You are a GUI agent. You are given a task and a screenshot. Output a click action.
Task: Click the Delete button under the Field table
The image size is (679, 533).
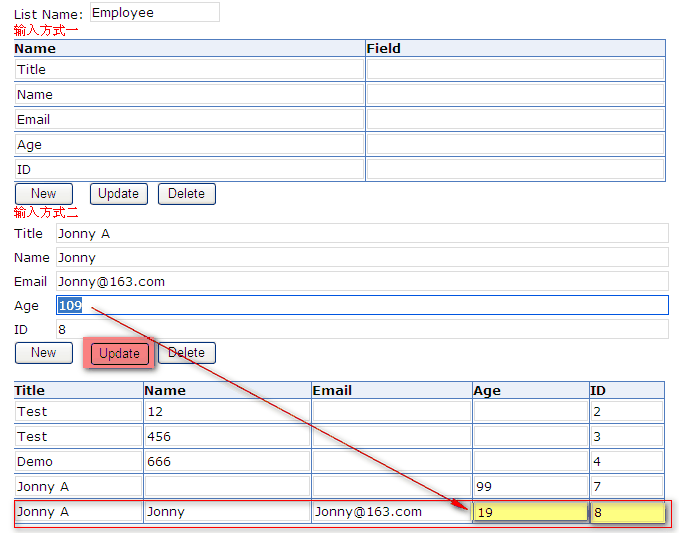point(187,194)
